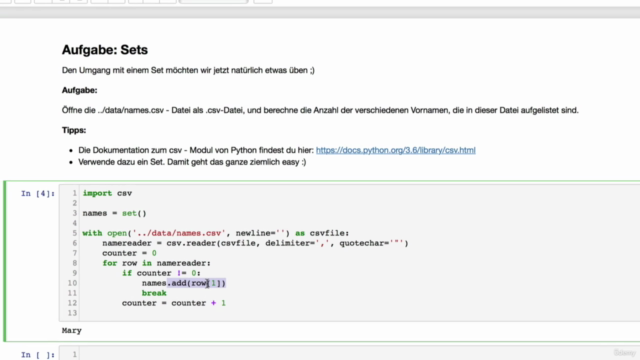Image resolution: width=640 pixels, height=360 pixels.
Task: Click the bold 'Aufgabe:' label
Action: (80, 90)
